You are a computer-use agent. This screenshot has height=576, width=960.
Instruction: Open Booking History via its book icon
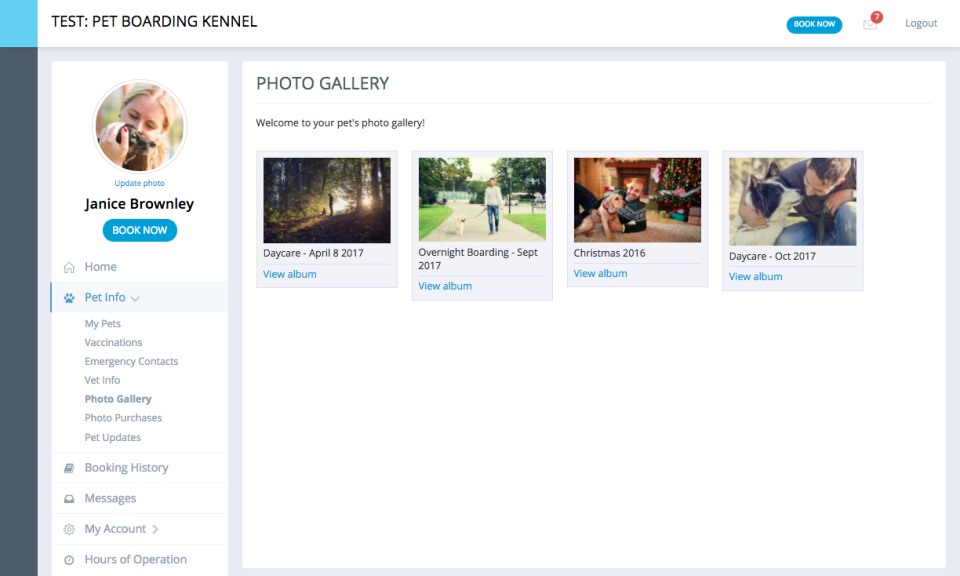(69, 467)
